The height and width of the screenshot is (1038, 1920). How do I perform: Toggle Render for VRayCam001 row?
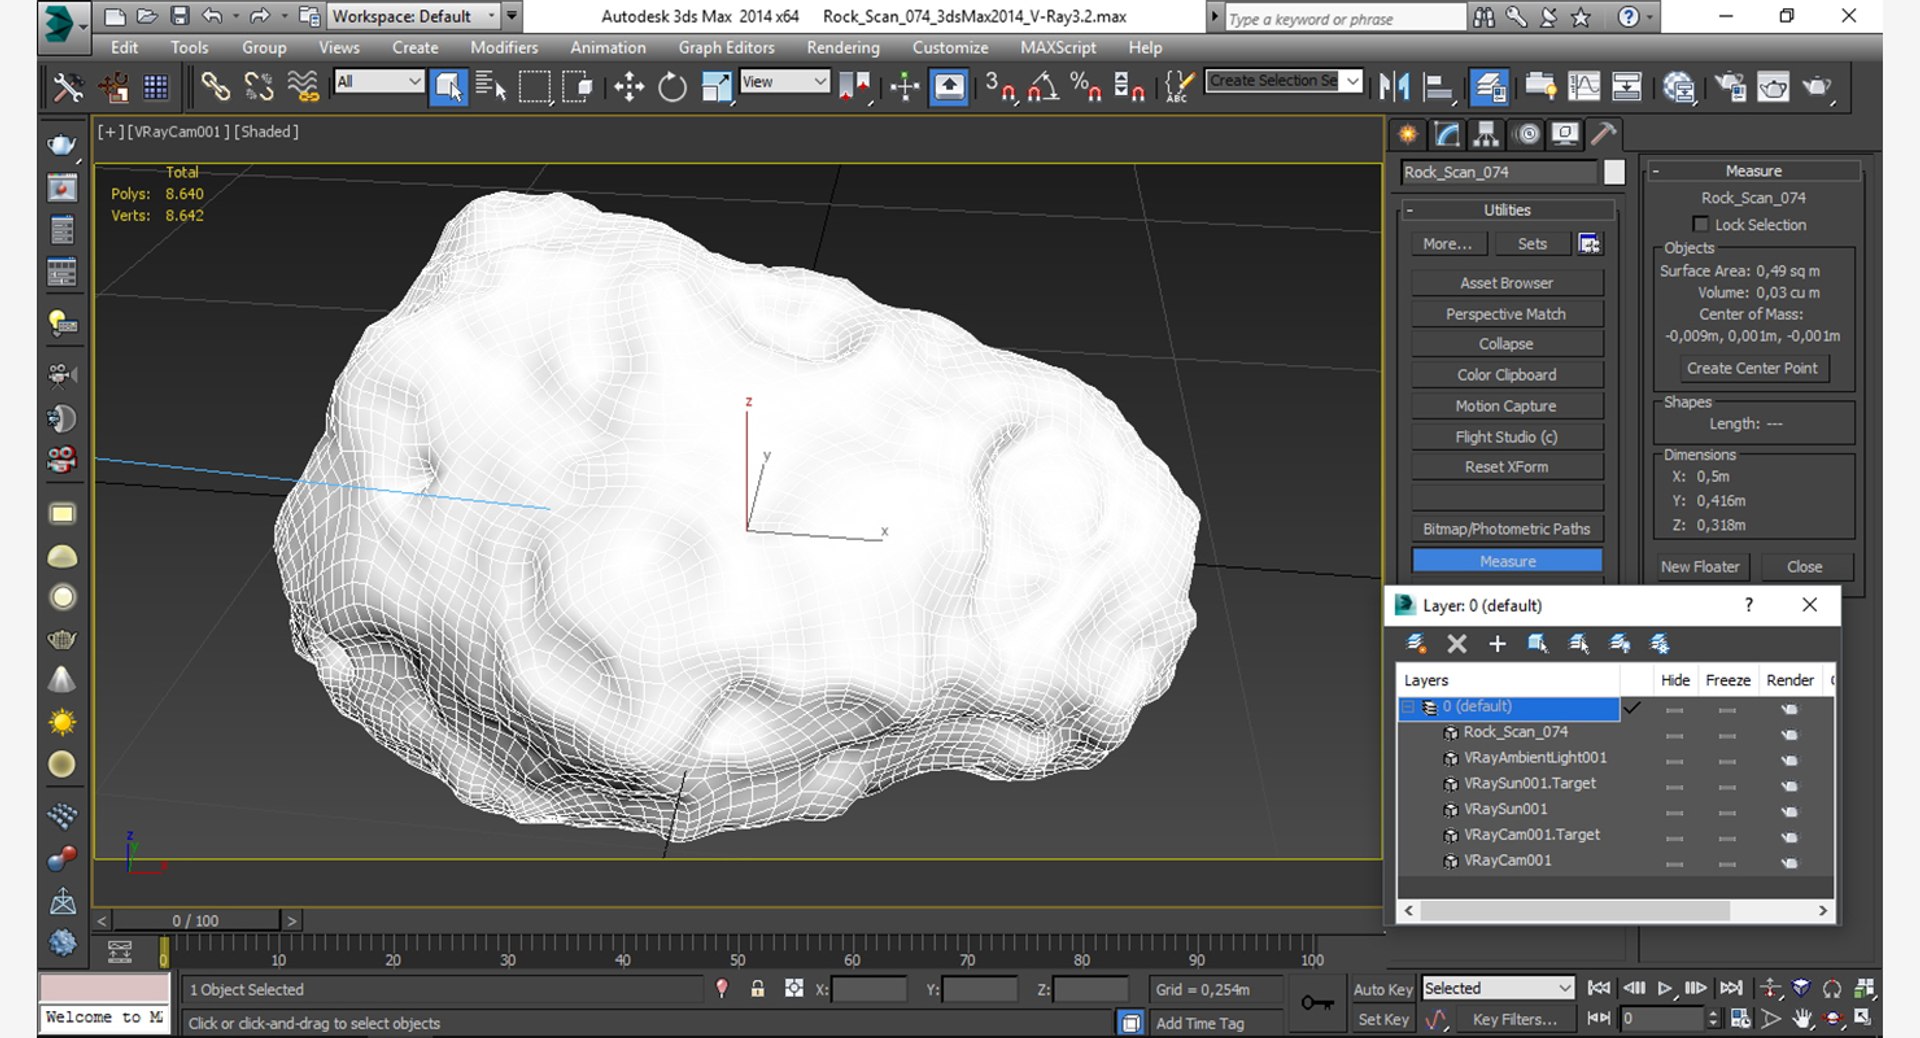[x=1789, y=863]
